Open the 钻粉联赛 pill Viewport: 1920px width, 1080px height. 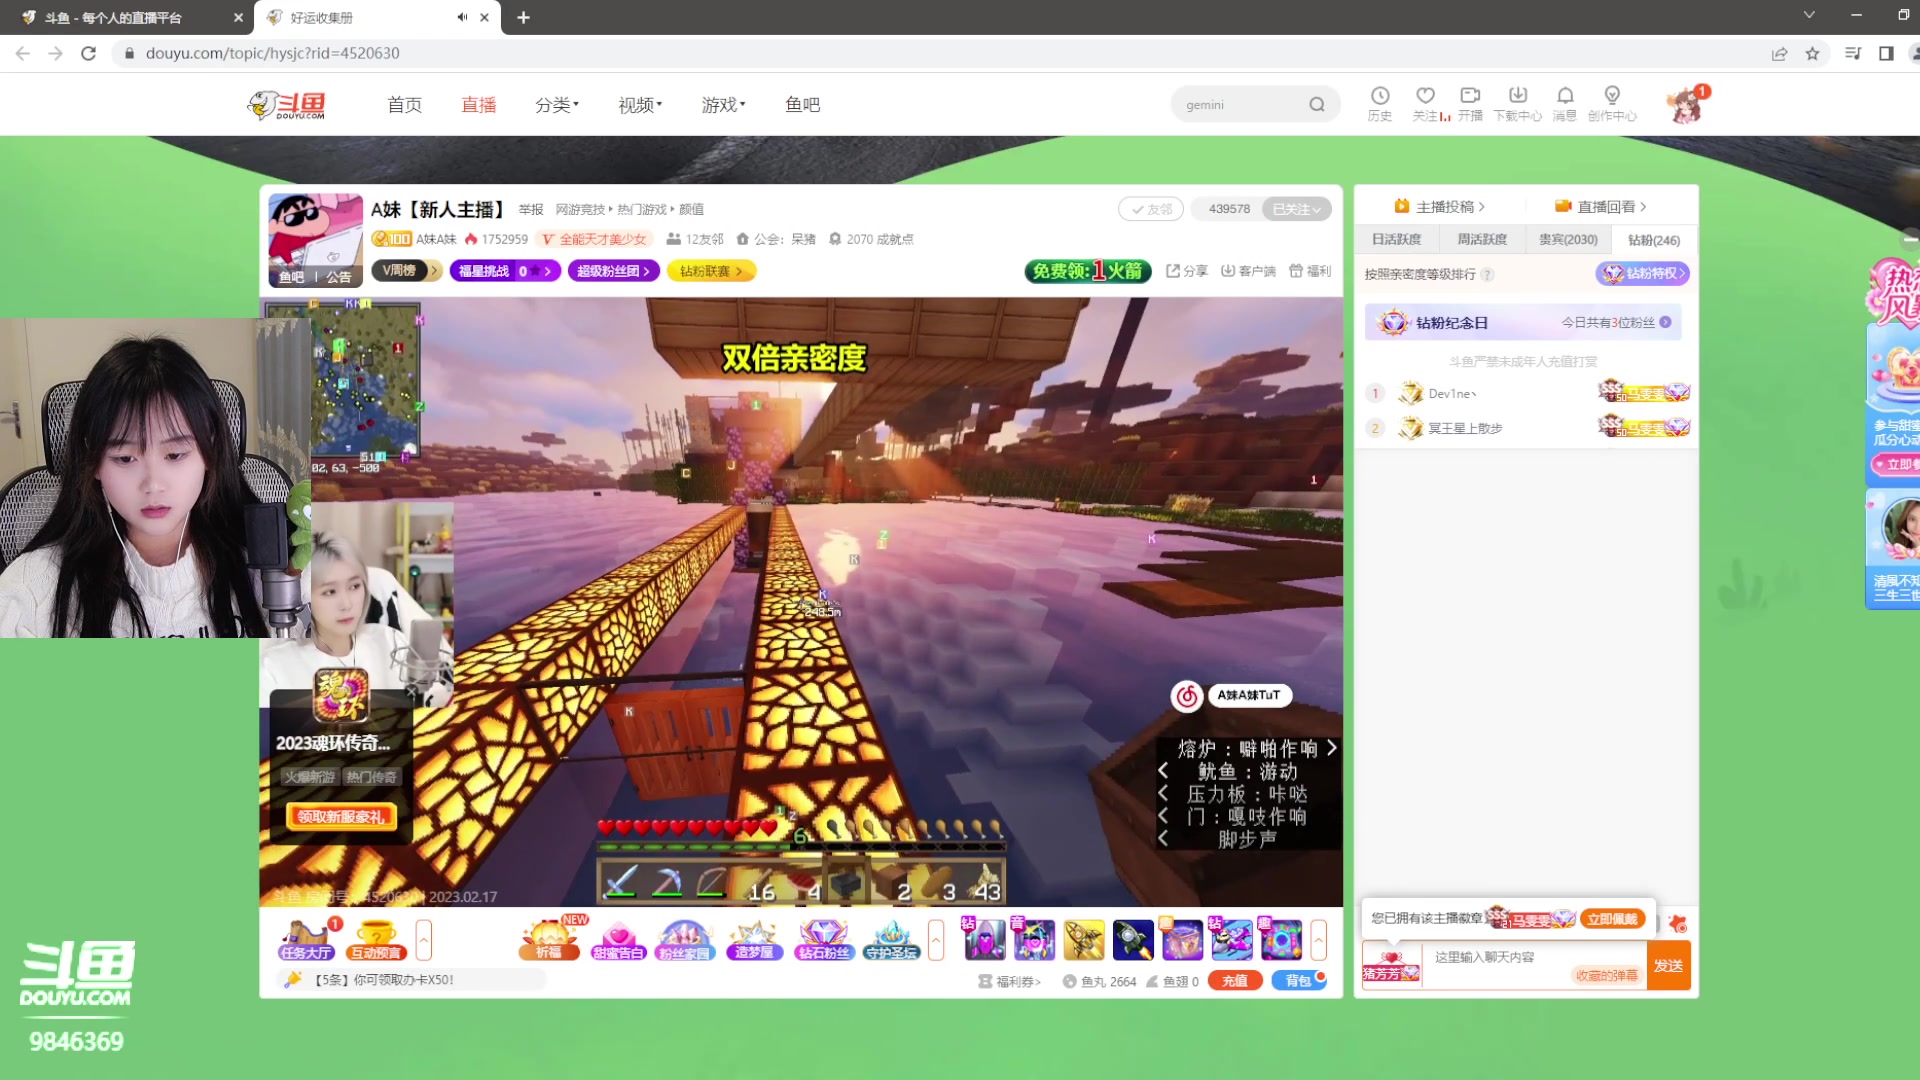[711, 271]
